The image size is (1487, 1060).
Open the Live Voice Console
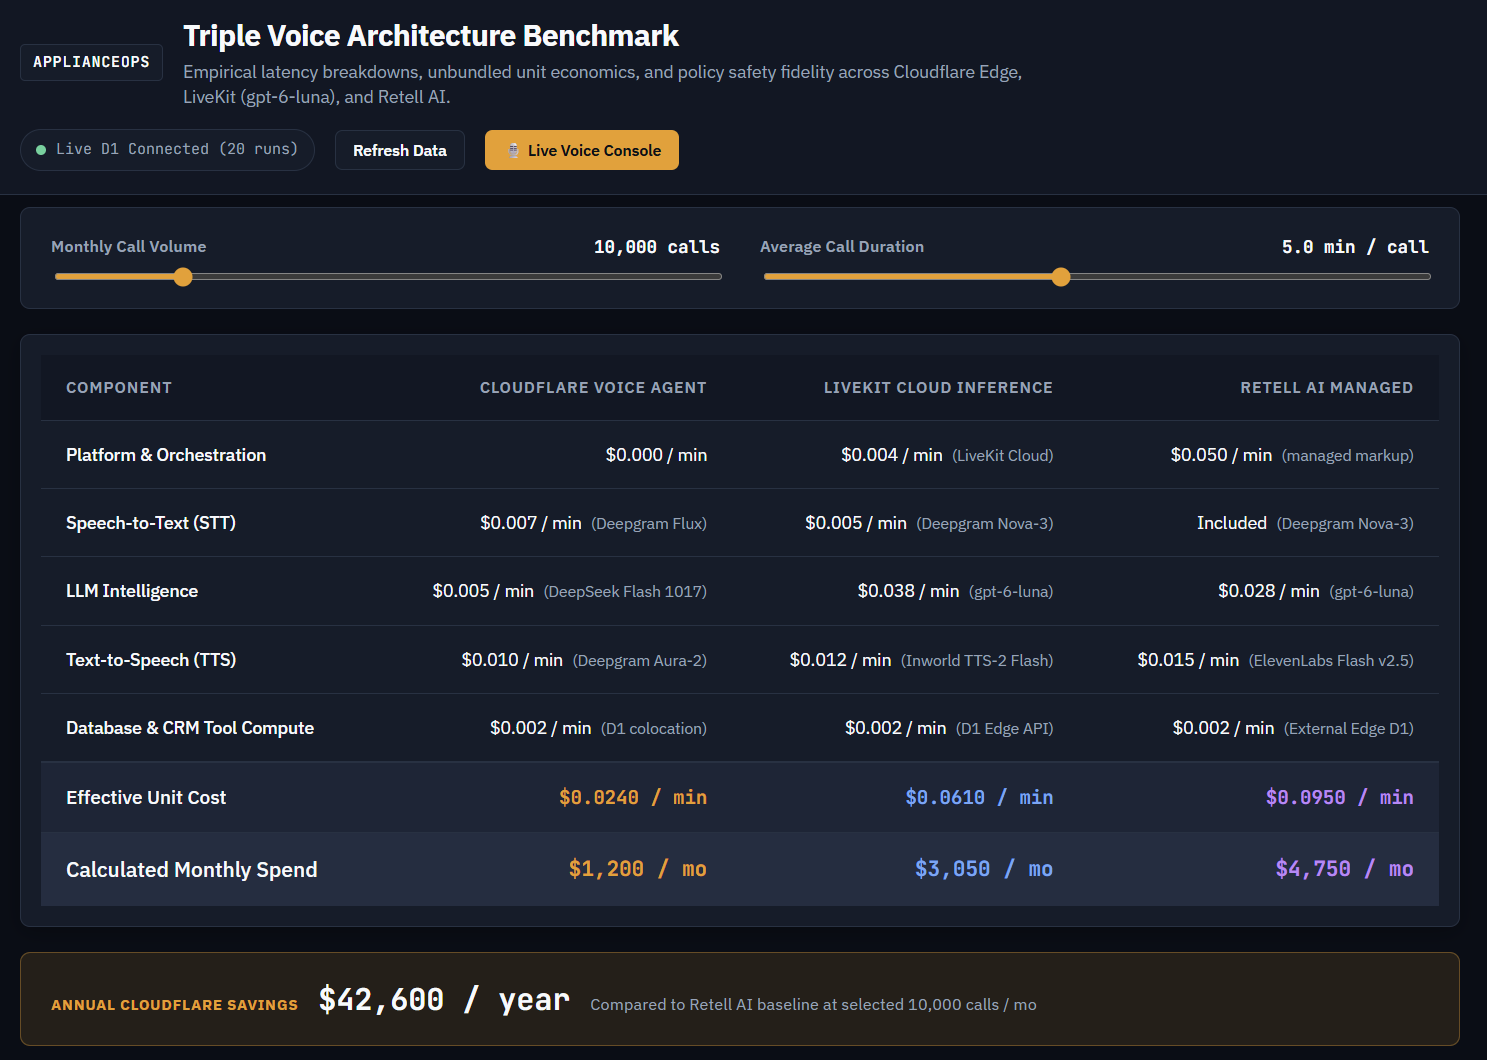pos(582,150)
